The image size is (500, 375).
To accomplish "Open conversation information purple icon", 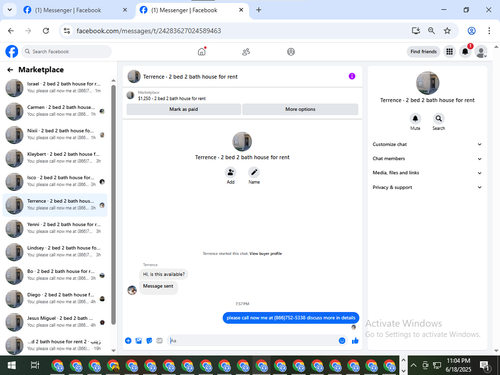I will (x=352, y=76).
